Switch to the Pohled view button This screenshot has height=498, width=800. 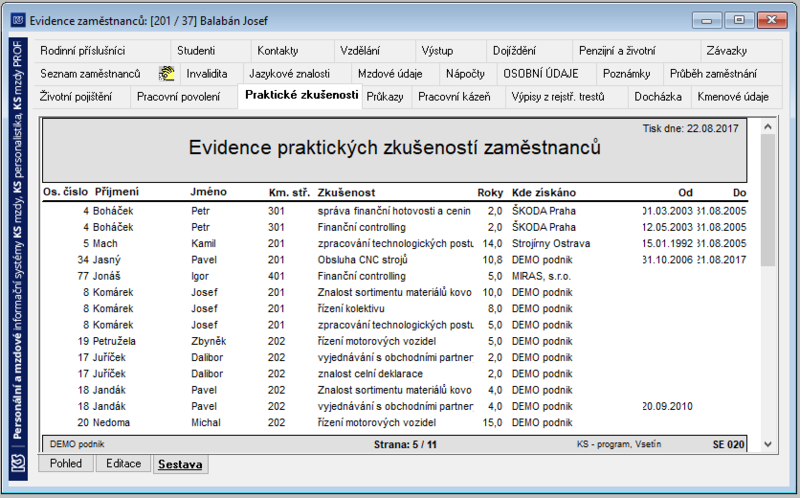[x=66, y=464]
